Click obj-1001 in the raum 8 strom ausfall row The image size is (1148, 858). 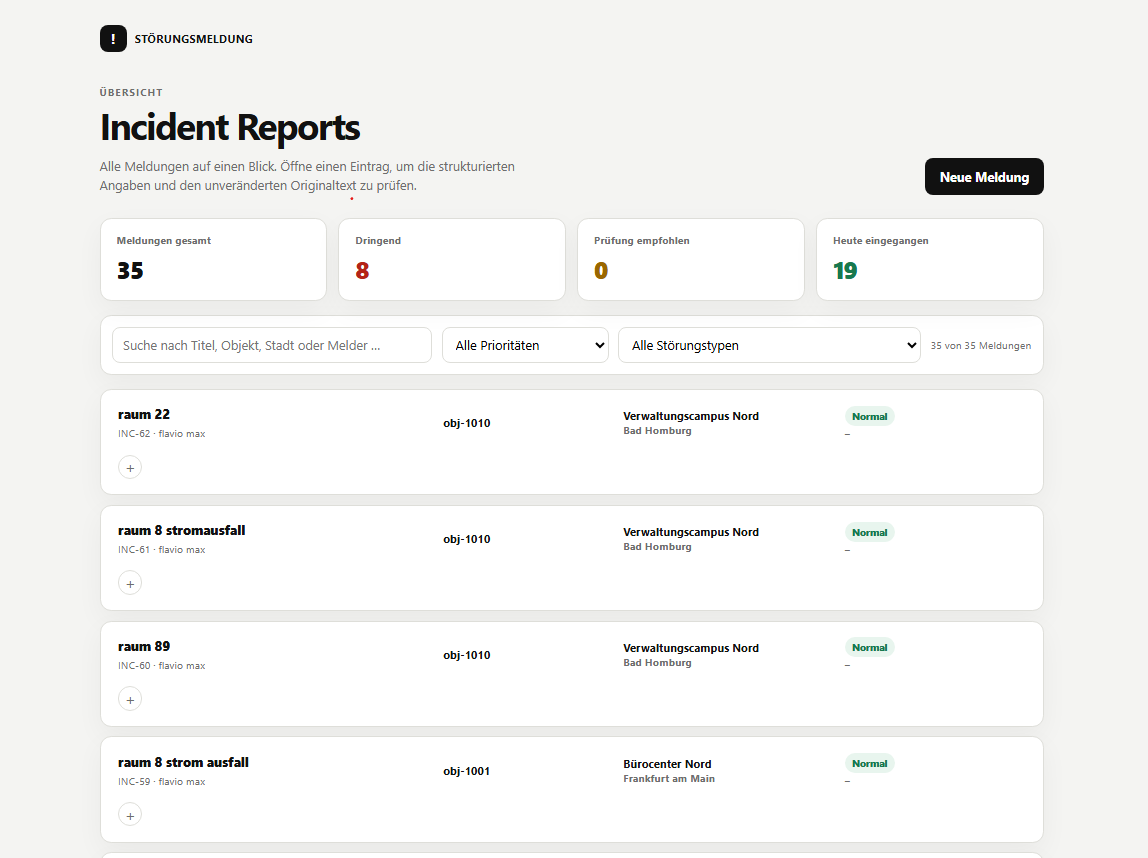tap(466, 771)
